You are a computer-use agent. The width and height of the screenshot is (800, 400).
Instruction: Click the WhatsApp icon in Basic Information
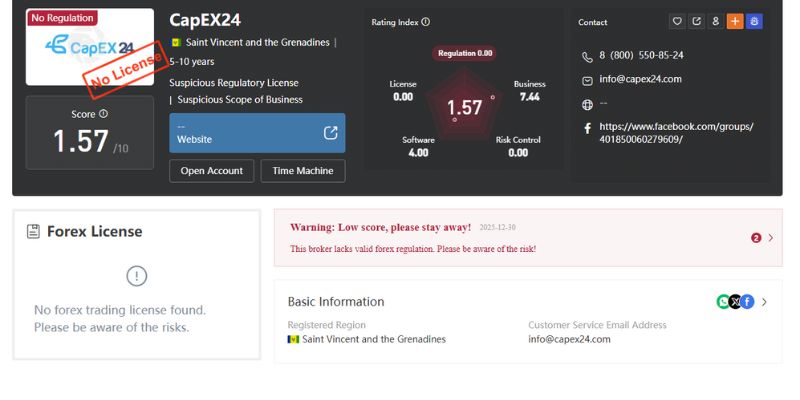pyautogui.click(x=723, y=302)
